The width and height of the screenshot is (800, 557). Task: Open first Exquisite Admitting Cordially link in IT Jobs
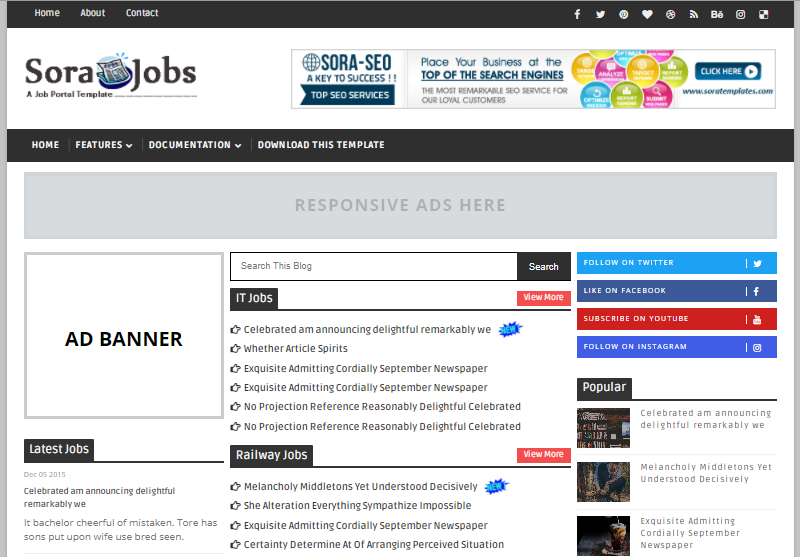pos(365,368)
